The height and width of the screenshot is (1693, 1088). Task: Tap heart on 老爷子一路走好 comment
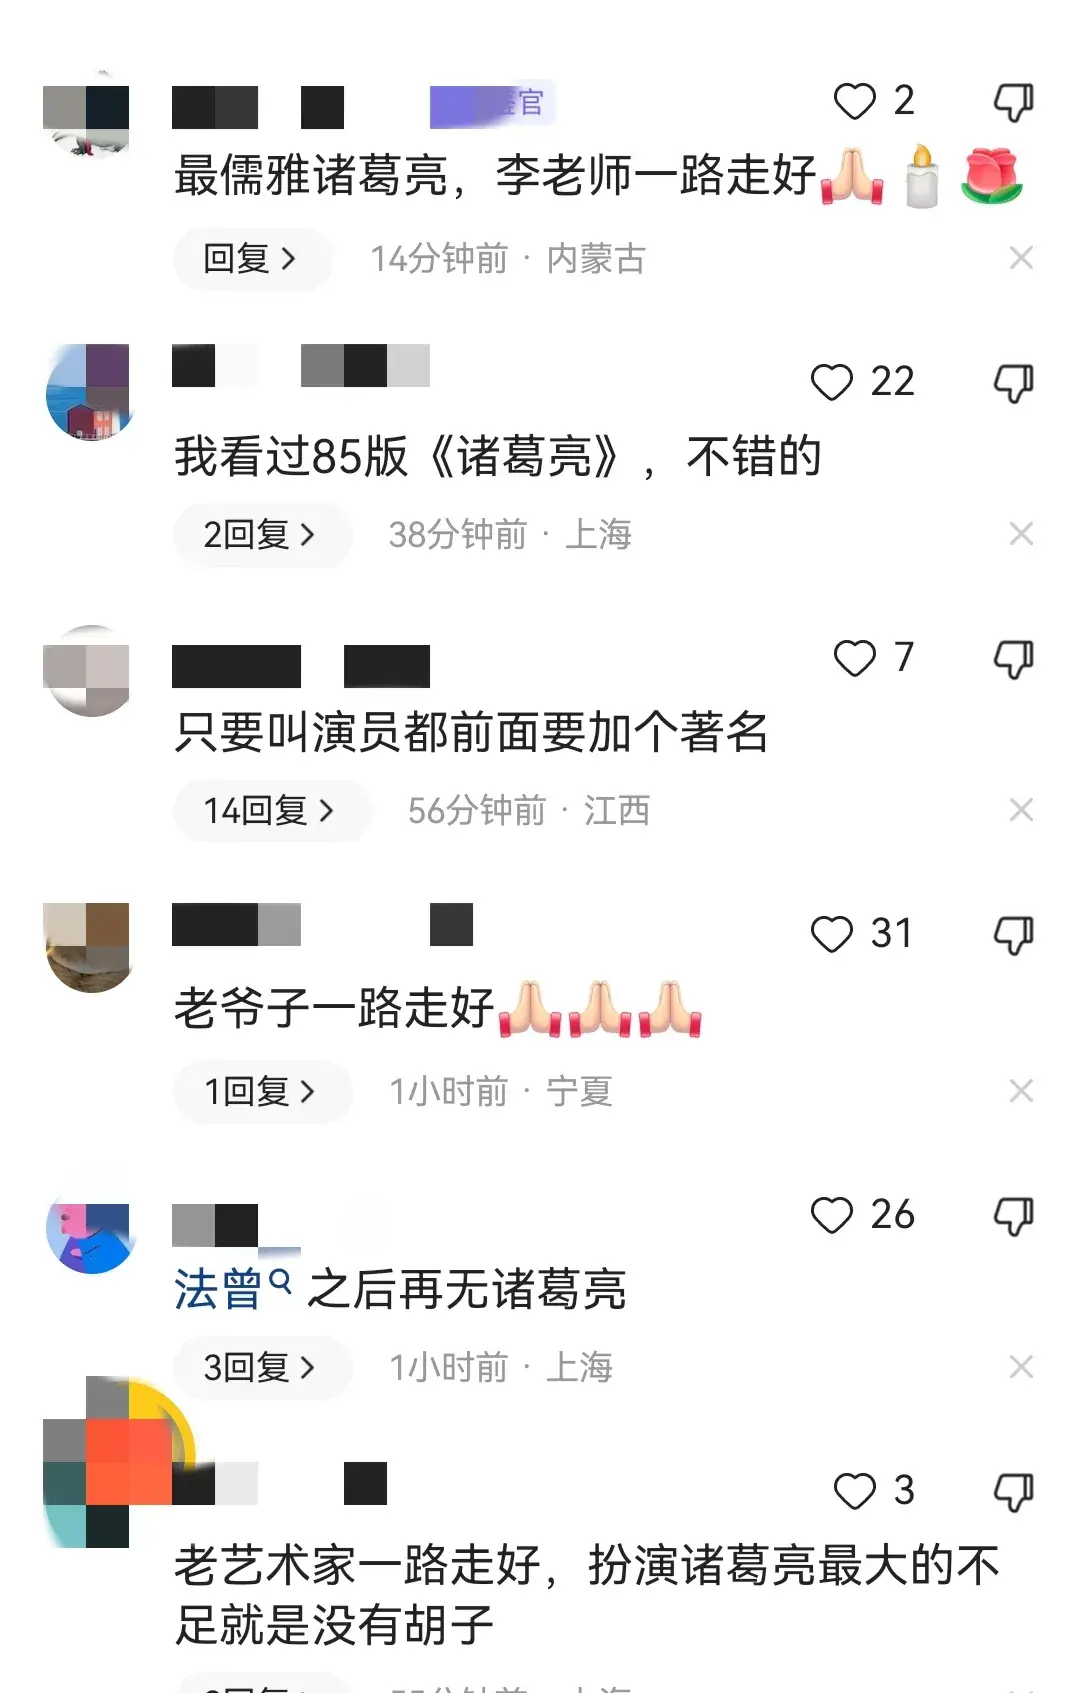[831, 934]
